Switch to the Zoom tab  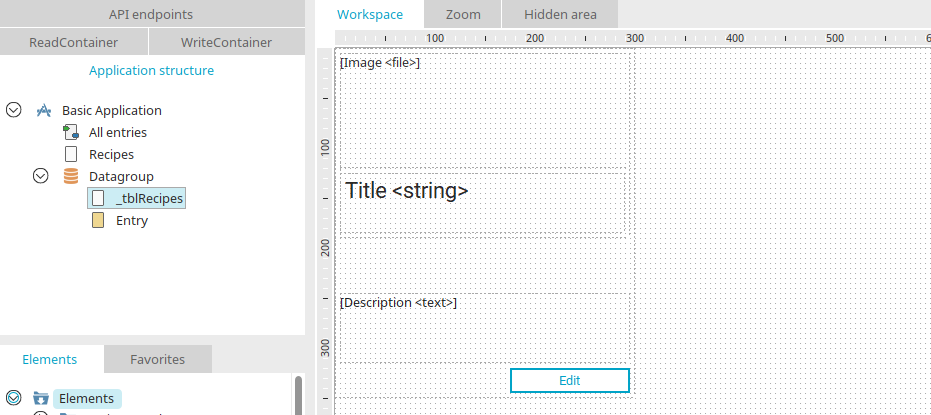pos(463,14)
